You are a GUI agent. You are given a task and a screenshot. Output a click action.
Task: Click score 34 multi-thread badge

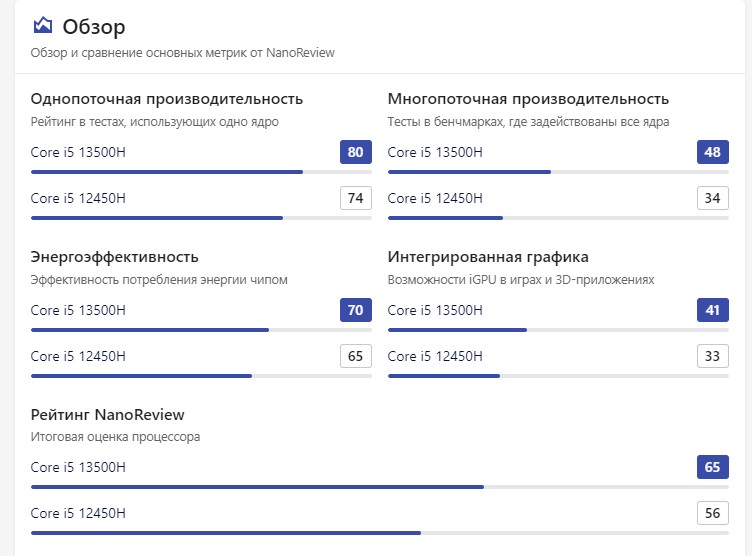point(713,198)
